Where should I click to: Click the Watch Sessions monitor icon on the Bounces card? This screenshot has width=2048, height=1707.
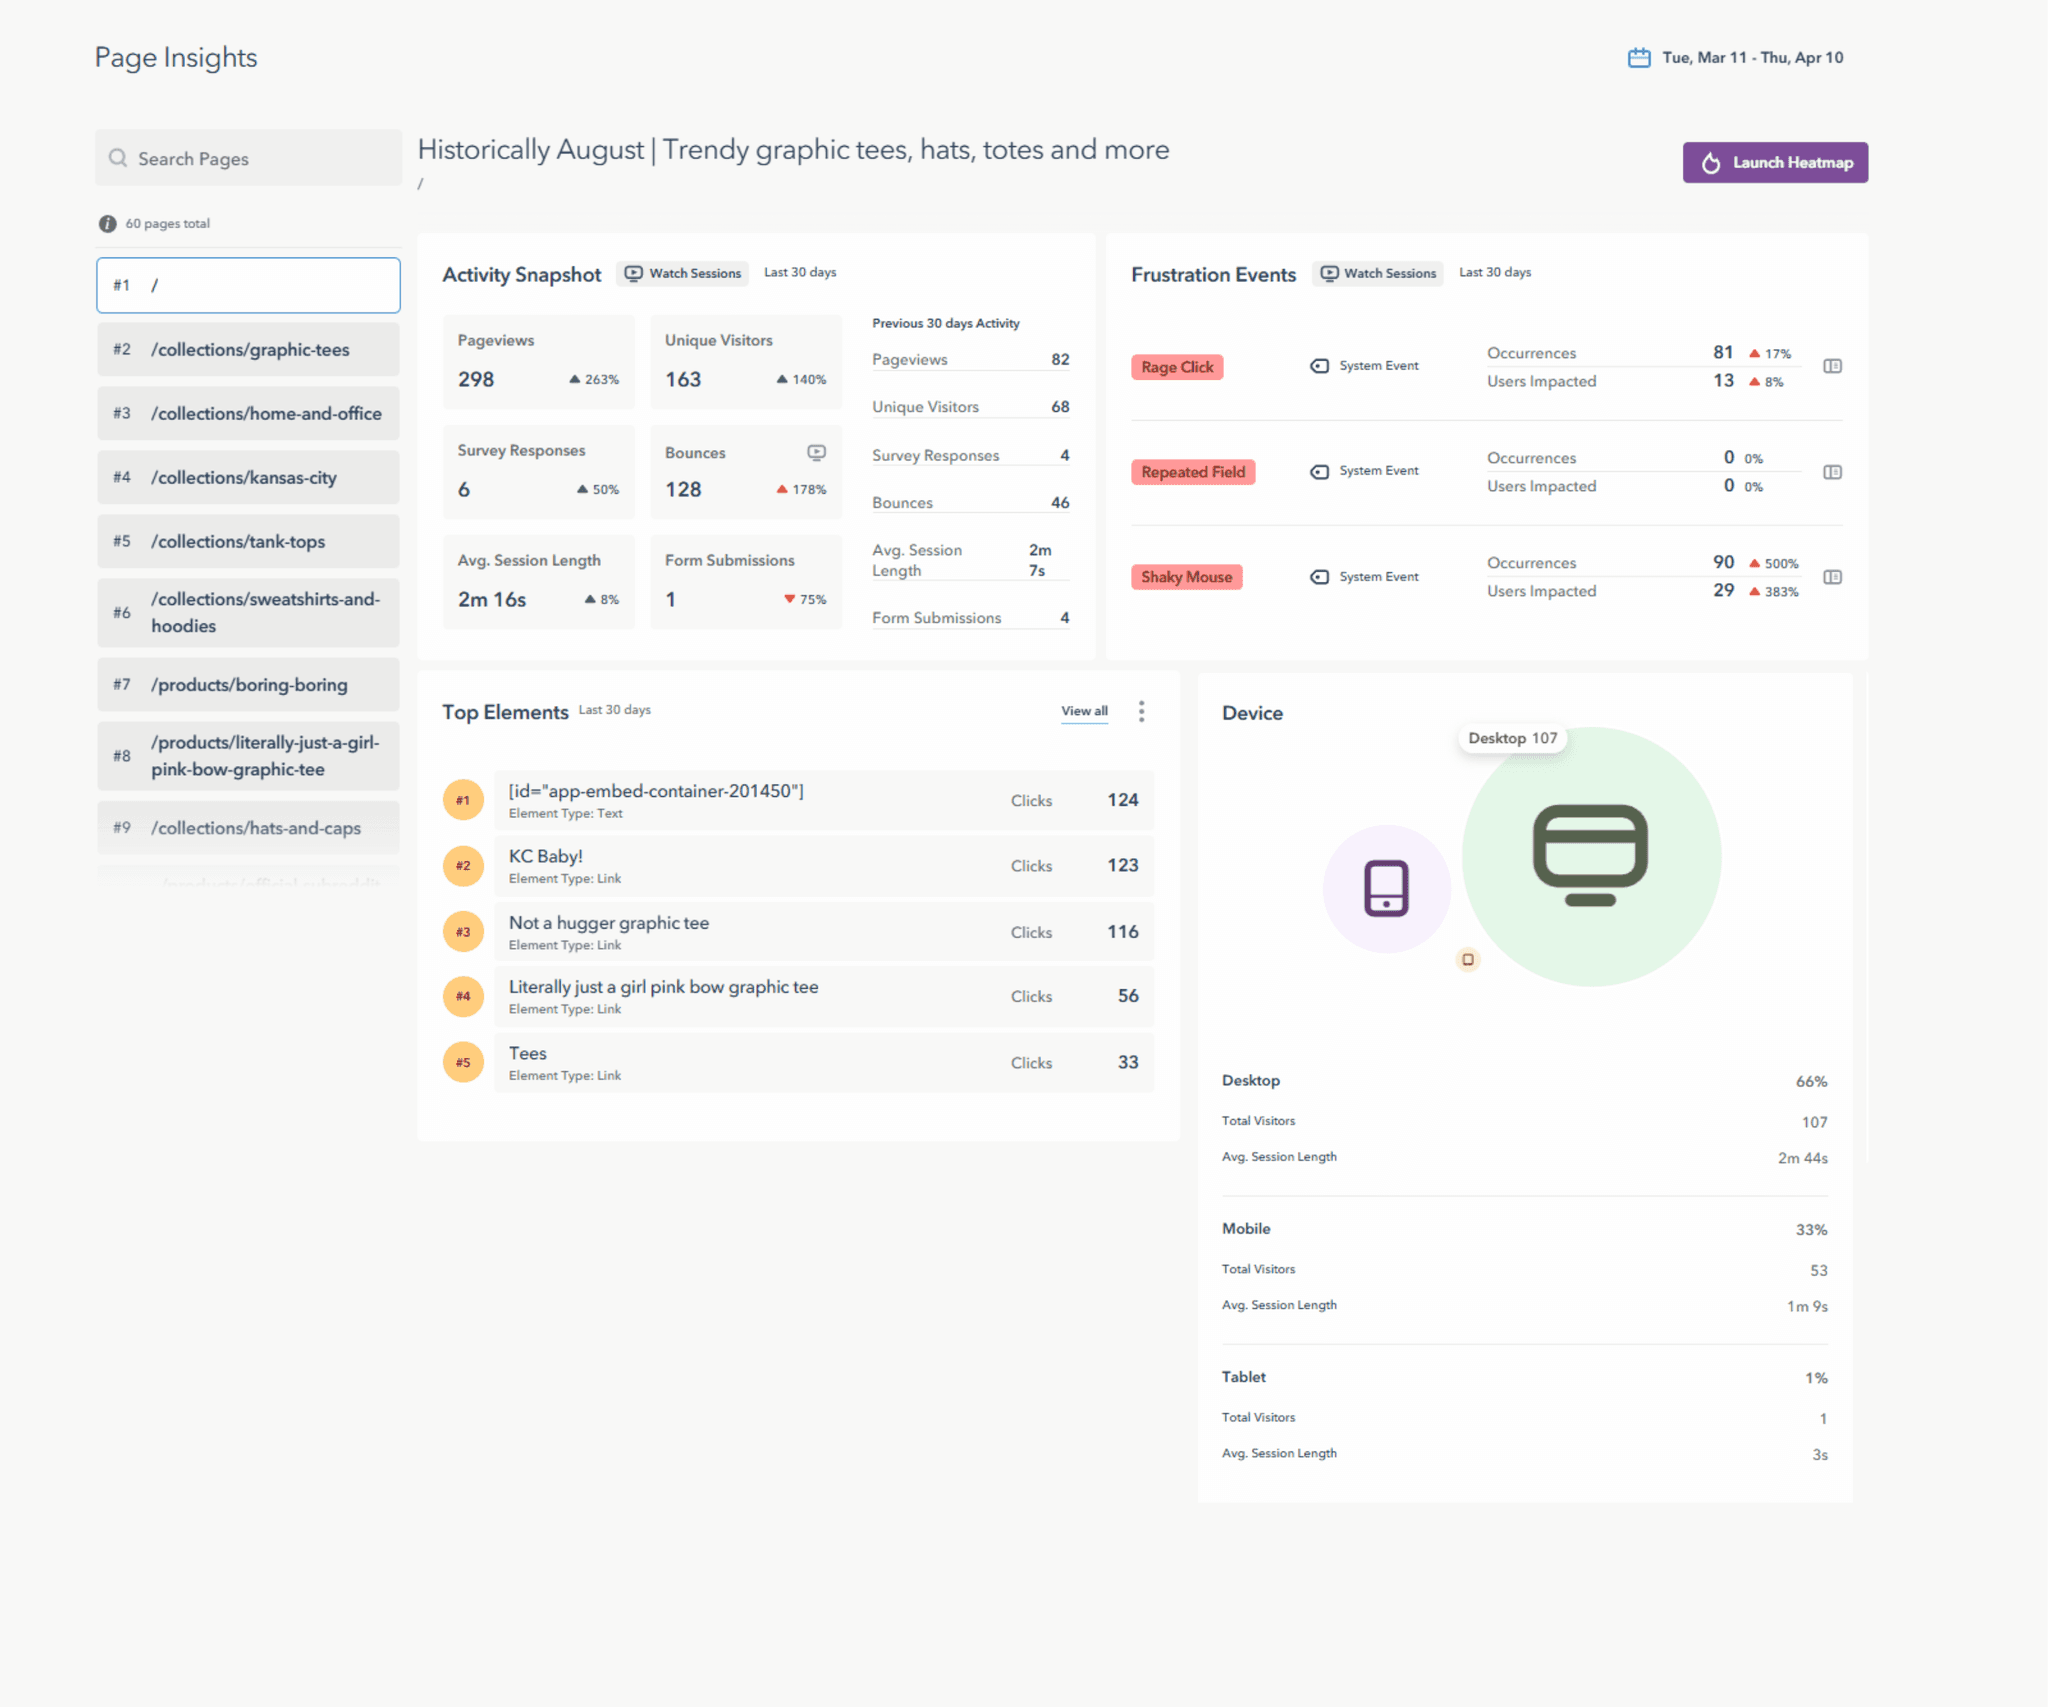point(817,452)
